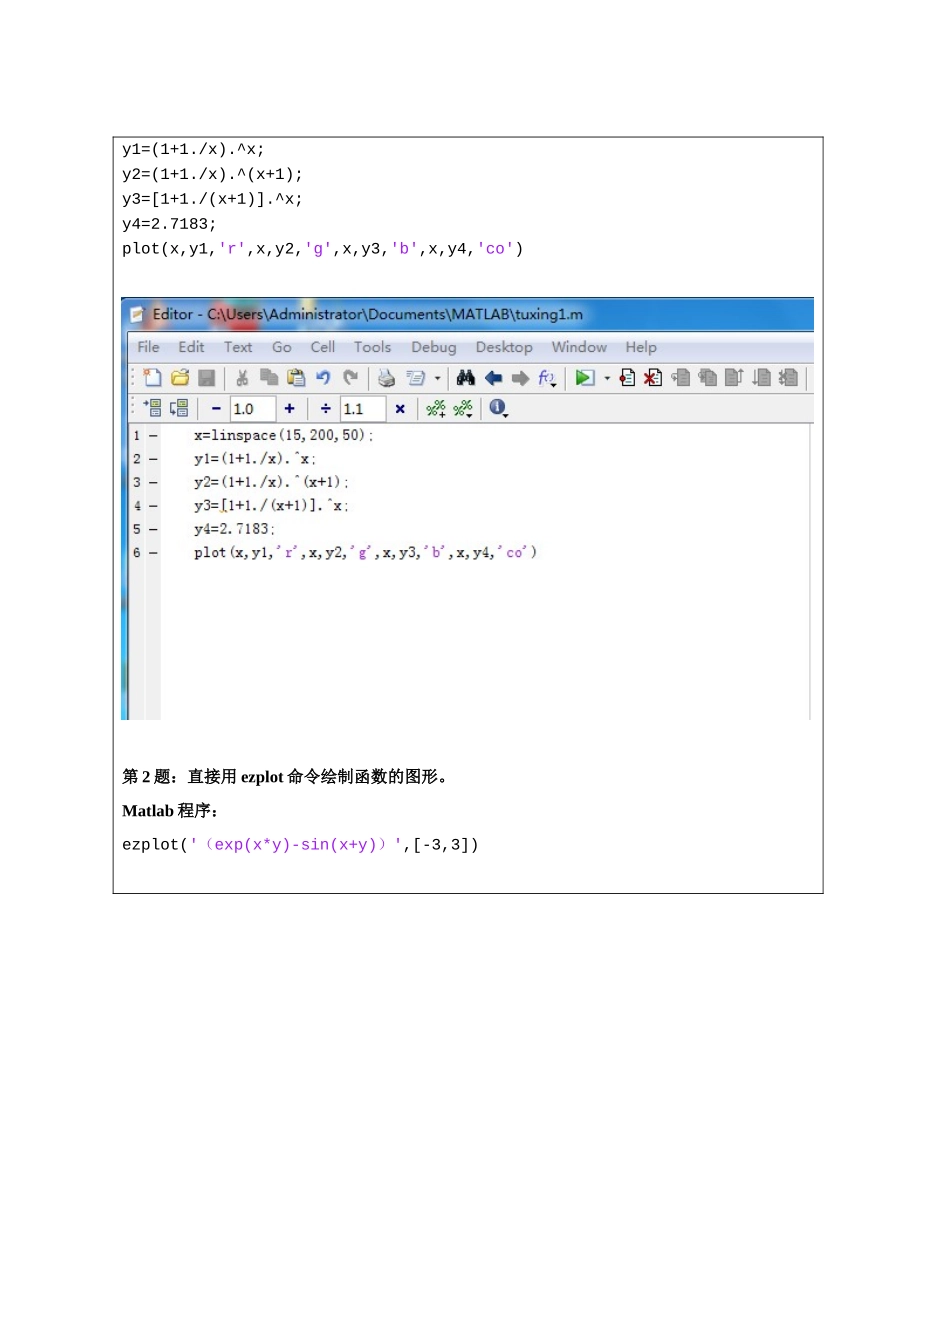Open the Desktop menu
950x1344 pixels.
point(504,347)
